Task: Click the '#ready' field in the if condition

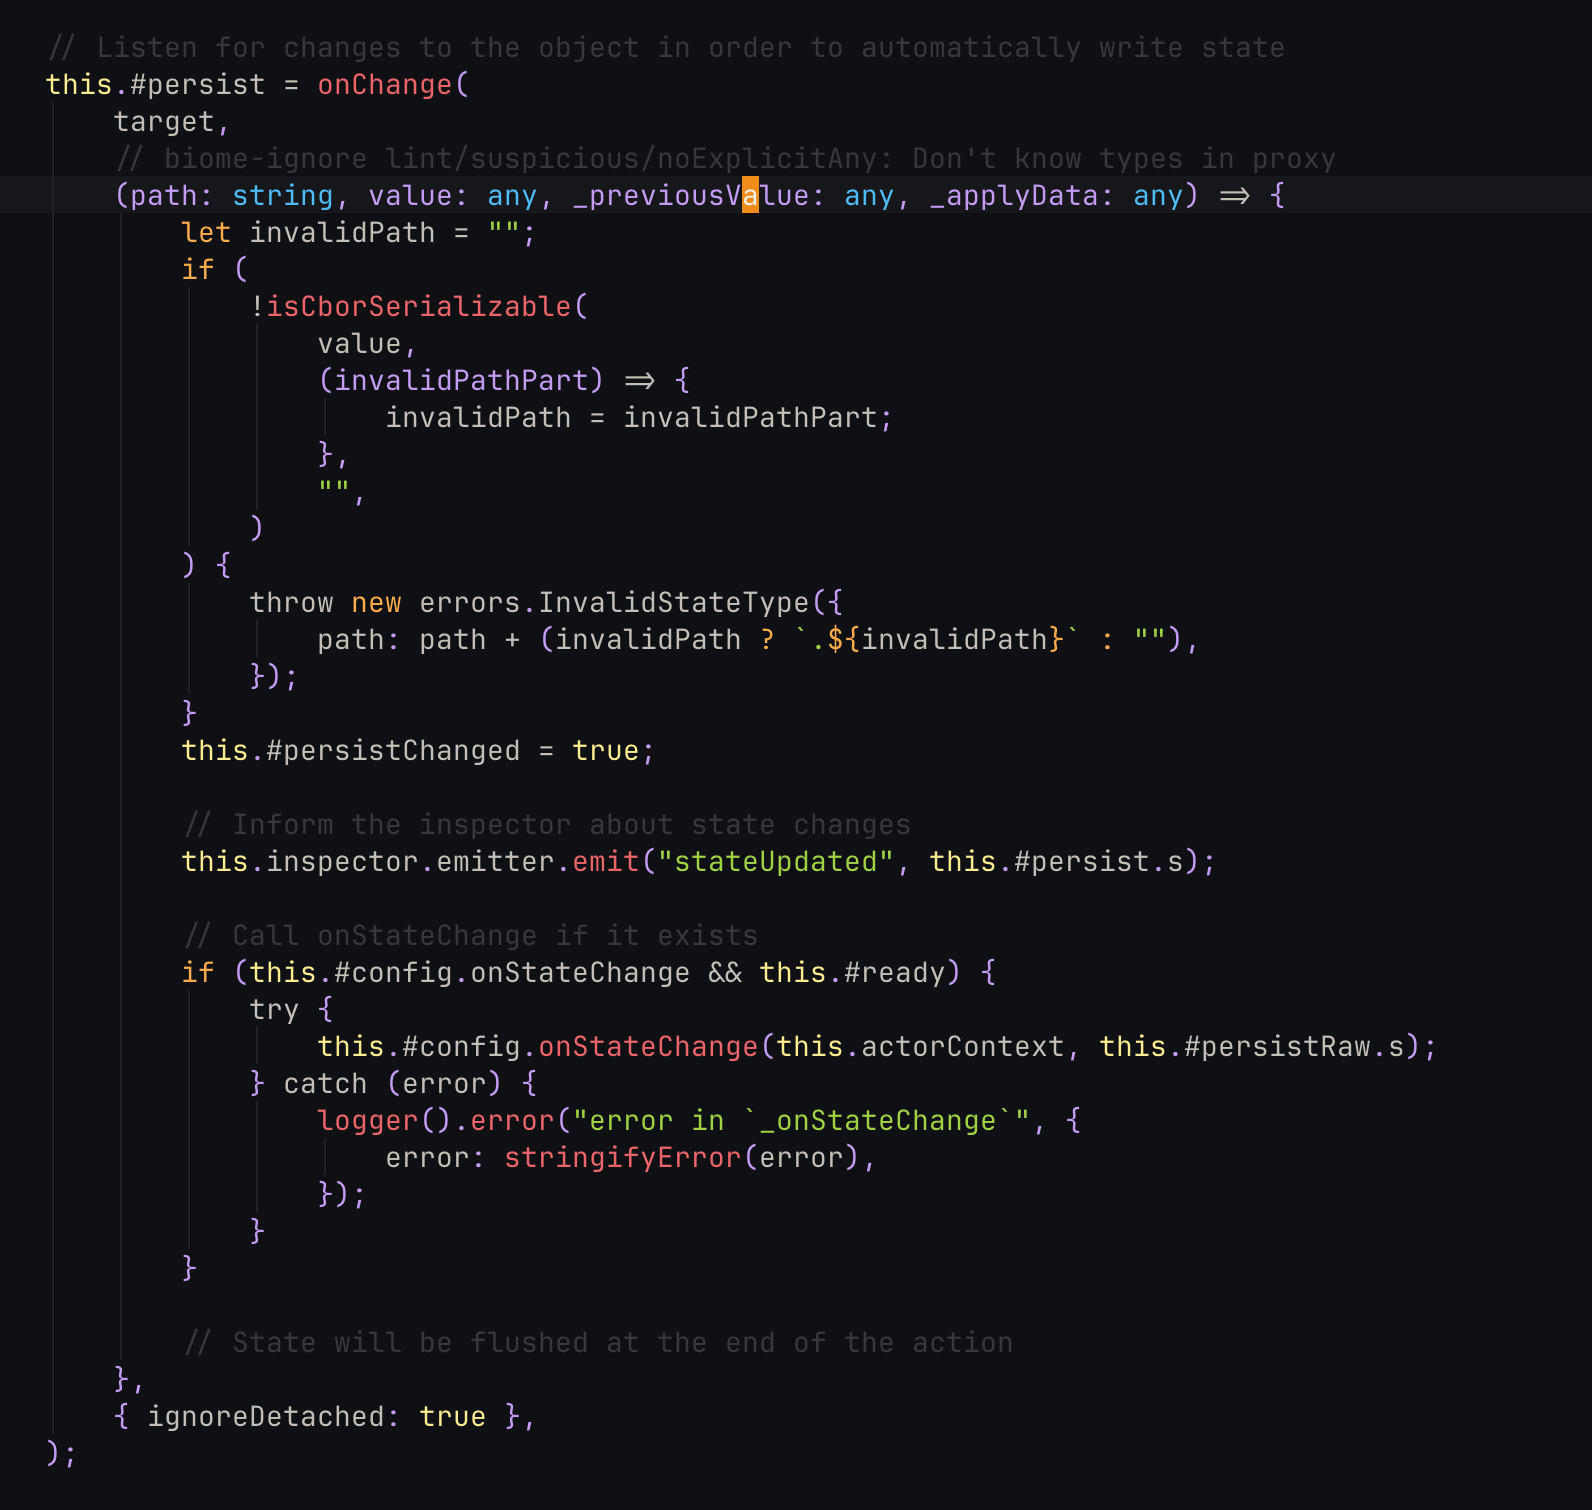Action: pos(895,973)
